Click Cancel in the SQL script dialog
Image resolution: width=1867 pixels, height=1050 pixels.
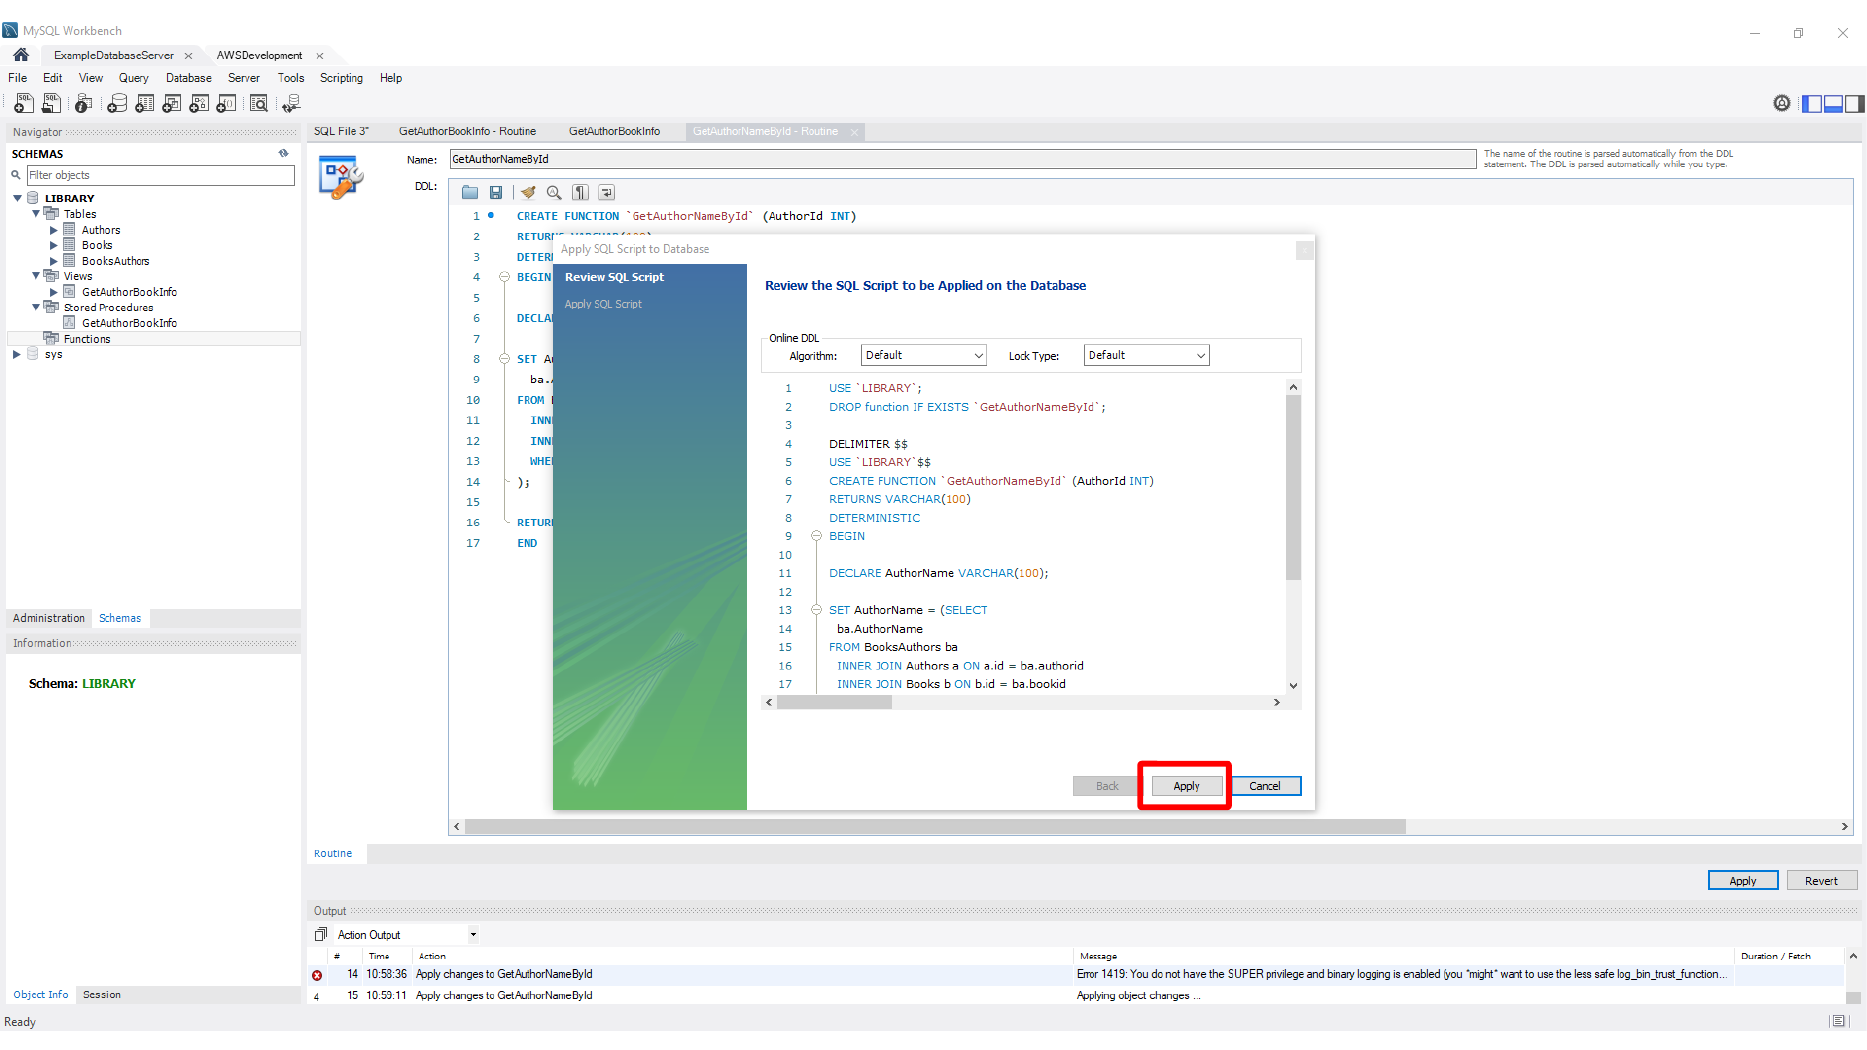coord(1265,786)
